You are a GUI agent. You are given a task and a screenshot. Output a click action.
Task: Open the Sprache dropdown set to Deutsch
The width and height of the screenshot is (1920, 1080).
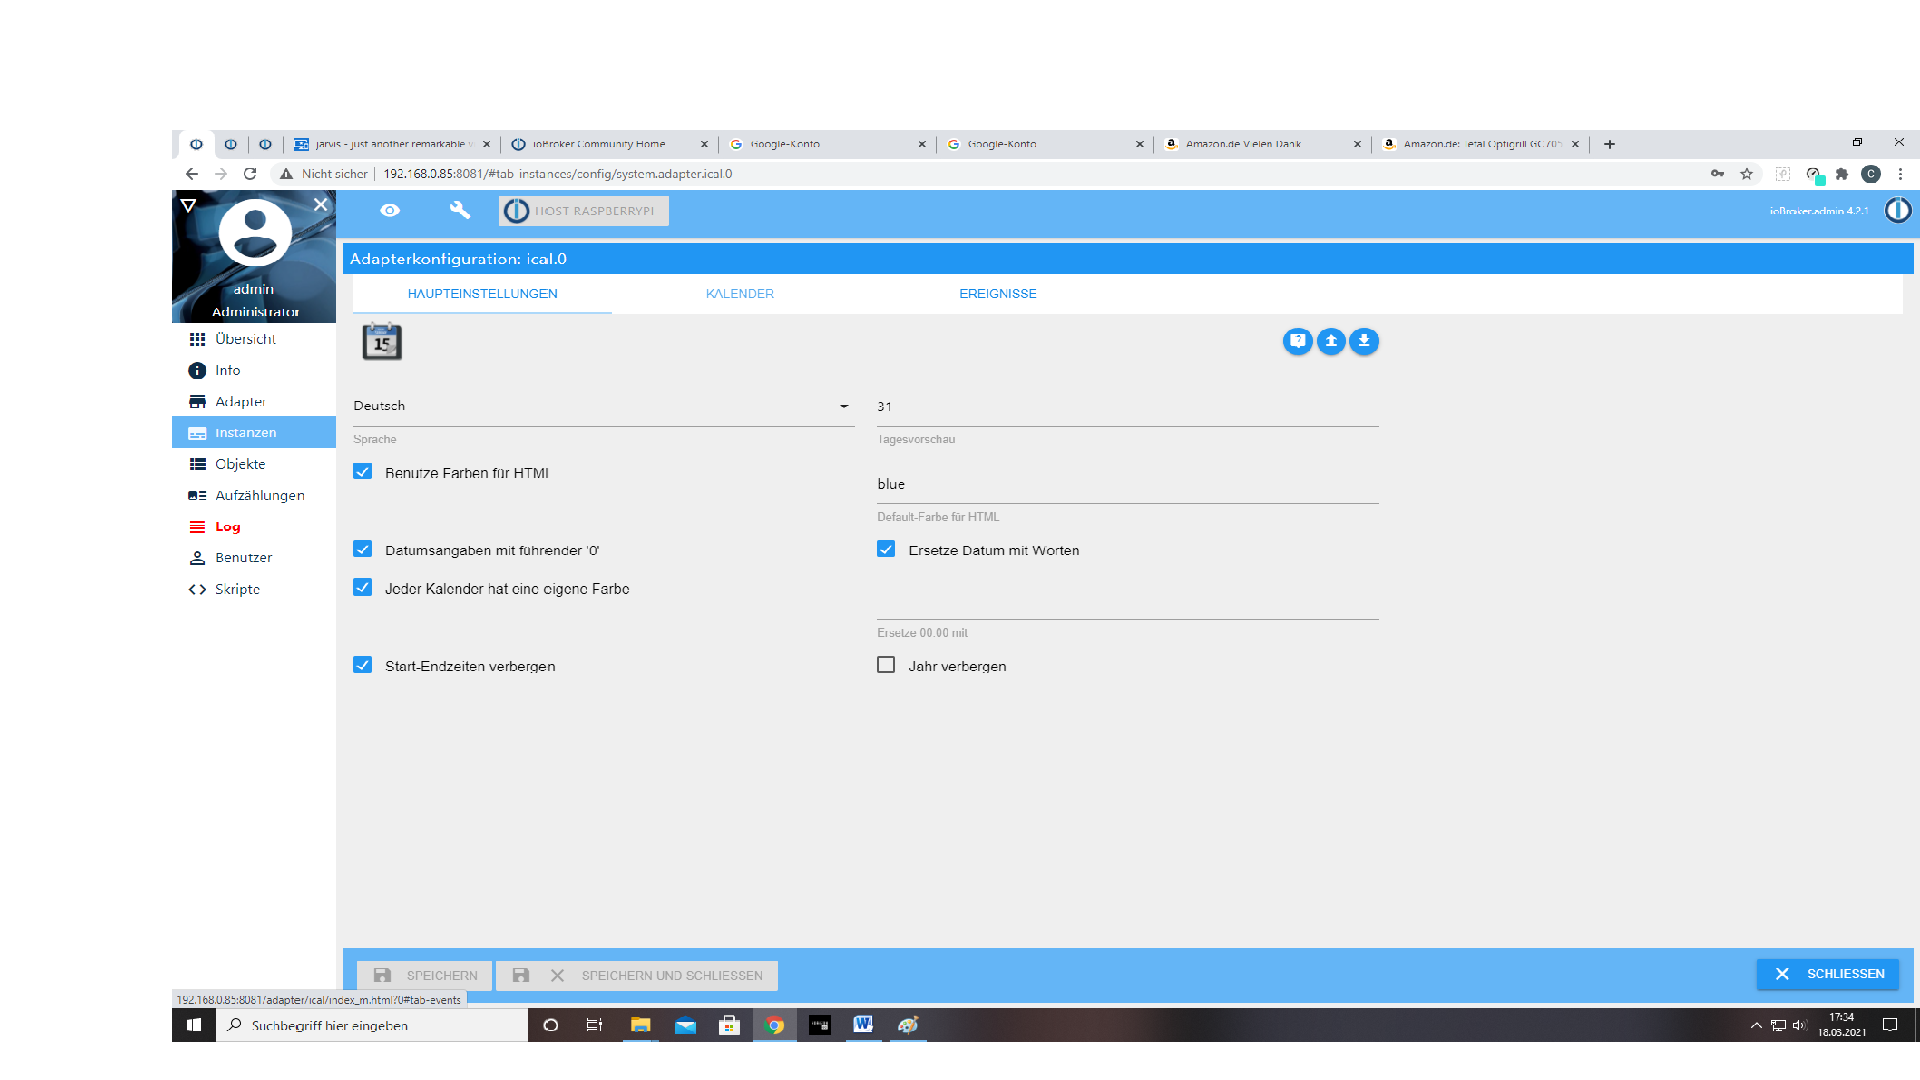[x=602, y=406]
